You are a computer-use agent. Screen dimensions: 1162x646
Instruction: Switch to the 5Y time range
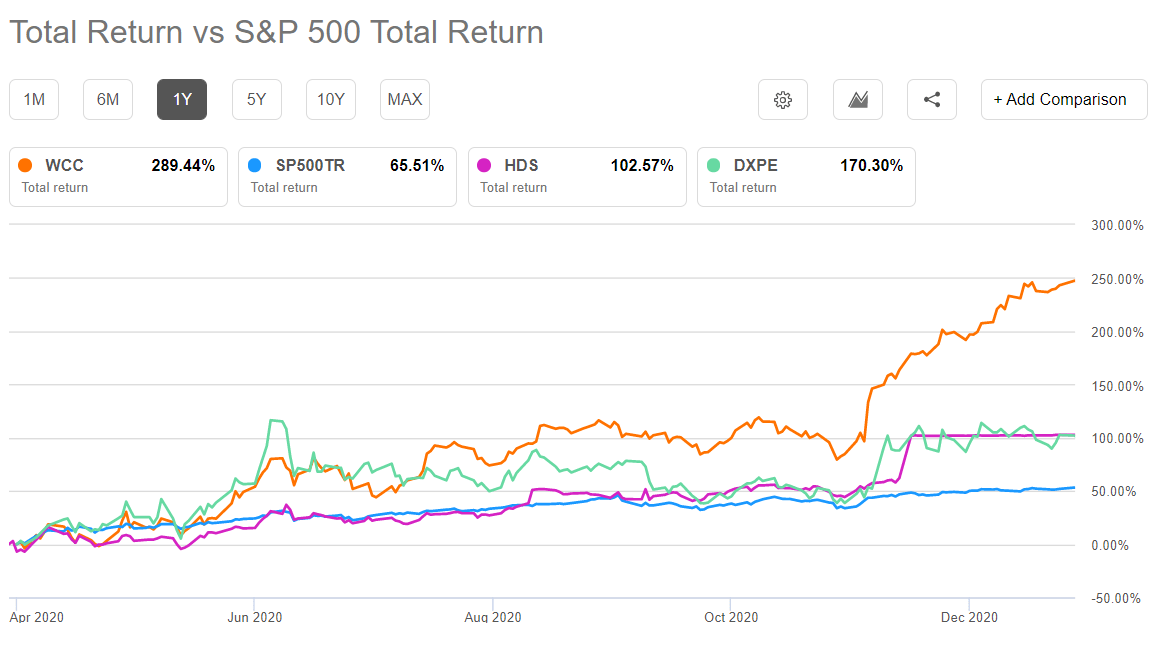256,100
